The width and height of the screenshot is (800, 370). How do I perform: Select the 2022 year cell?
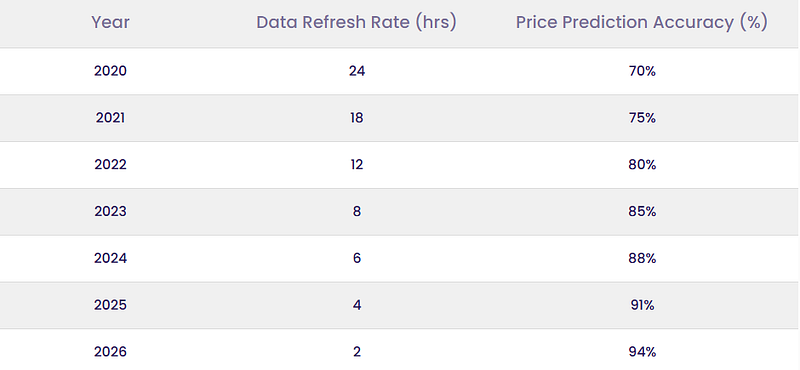[x=110, y=165]
